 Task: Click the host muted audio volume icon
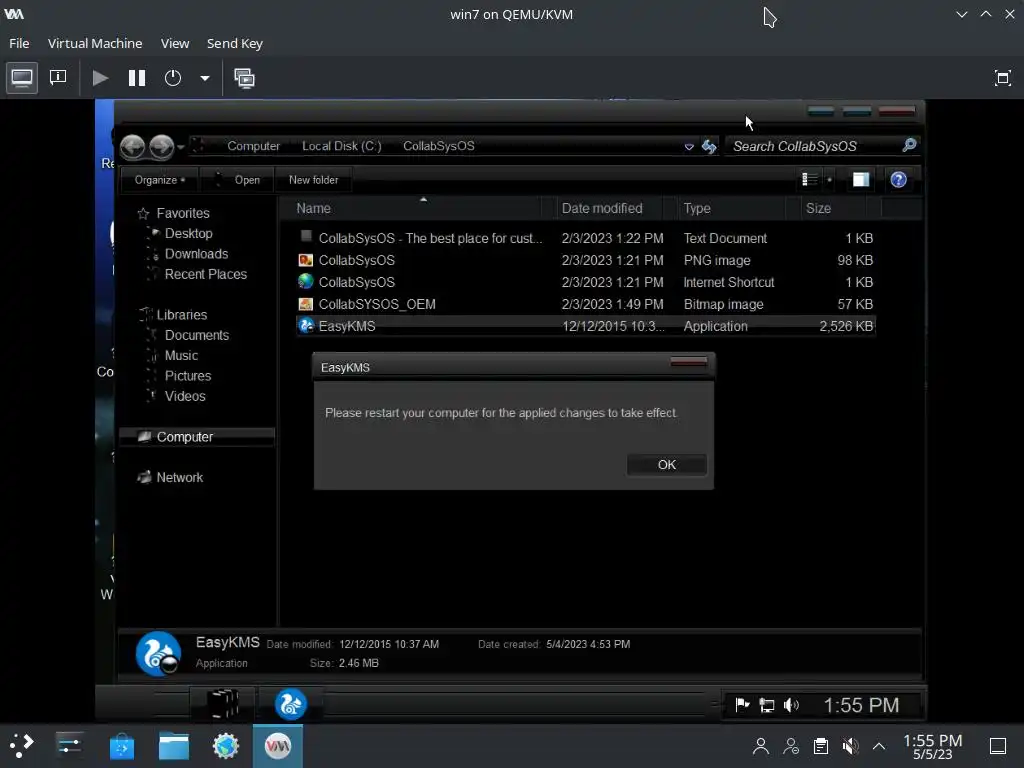coord(850,746)
